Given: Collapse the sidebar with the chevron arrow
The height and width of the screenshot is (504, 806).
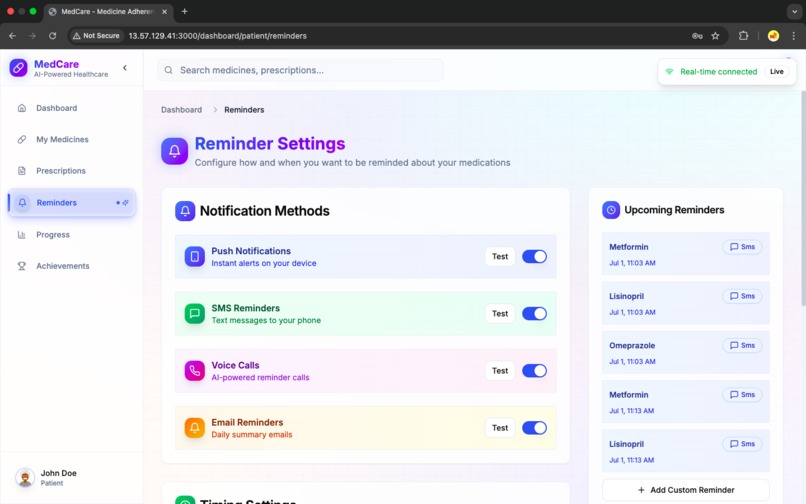Looking at the screenshot, I should 125,67.
